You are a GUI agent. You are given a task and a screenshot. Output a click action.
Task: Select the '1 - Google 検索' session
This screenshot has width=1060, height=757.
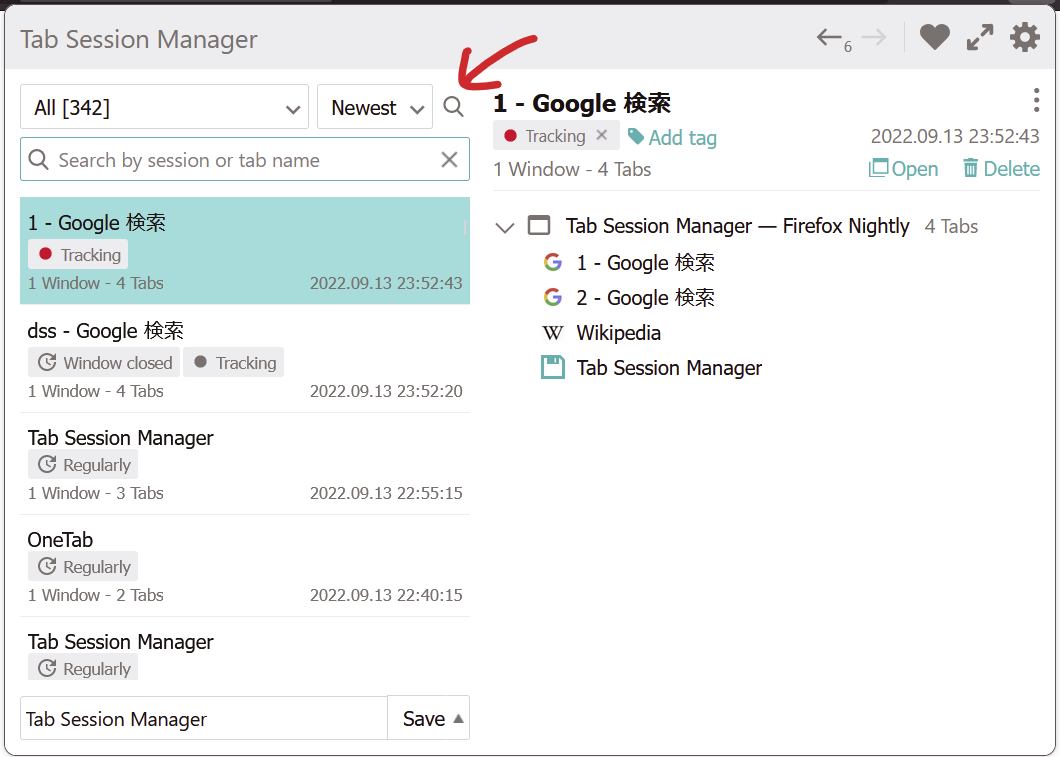245,251
